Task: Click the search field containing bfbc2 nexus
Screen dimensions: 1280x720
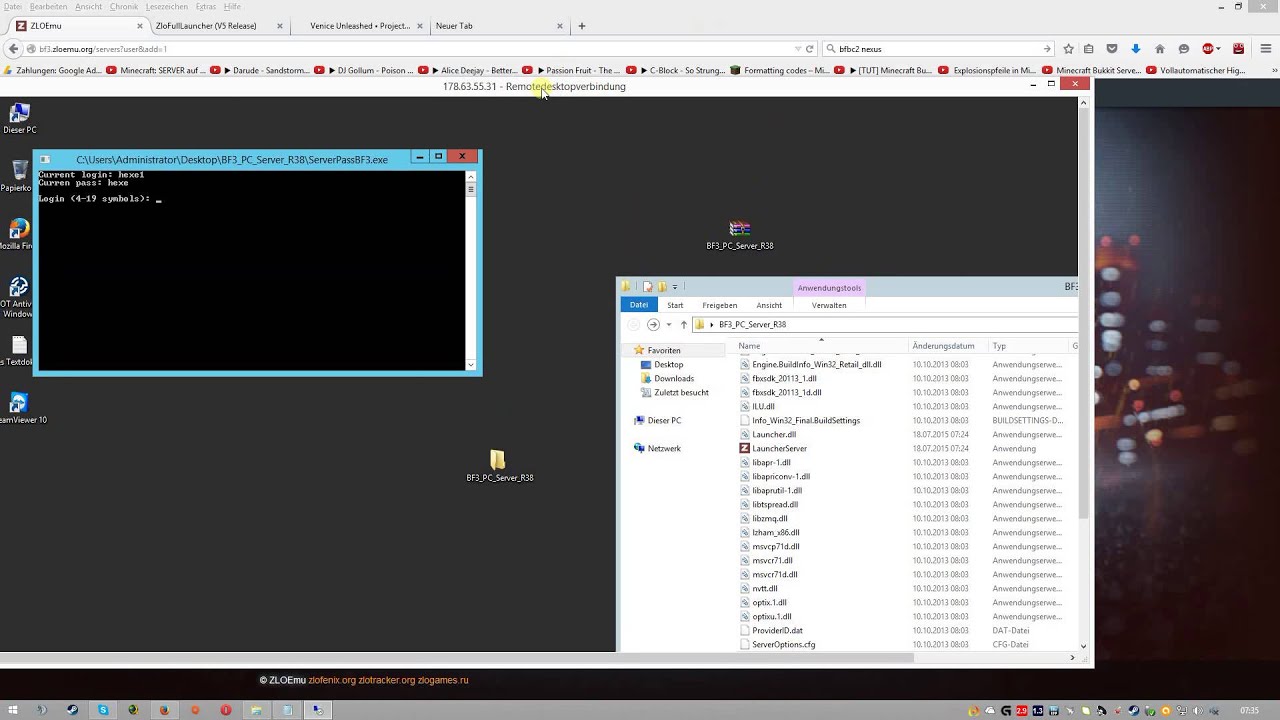Action: click(938, 48)
